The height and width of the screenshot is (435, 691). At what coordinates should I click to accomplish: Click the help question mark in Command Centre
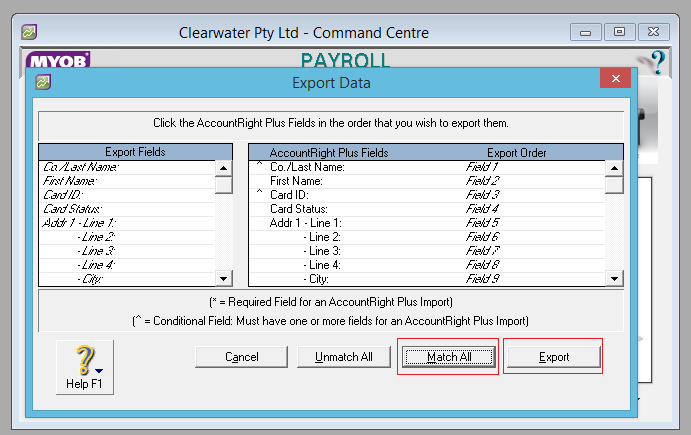(657, 62)
